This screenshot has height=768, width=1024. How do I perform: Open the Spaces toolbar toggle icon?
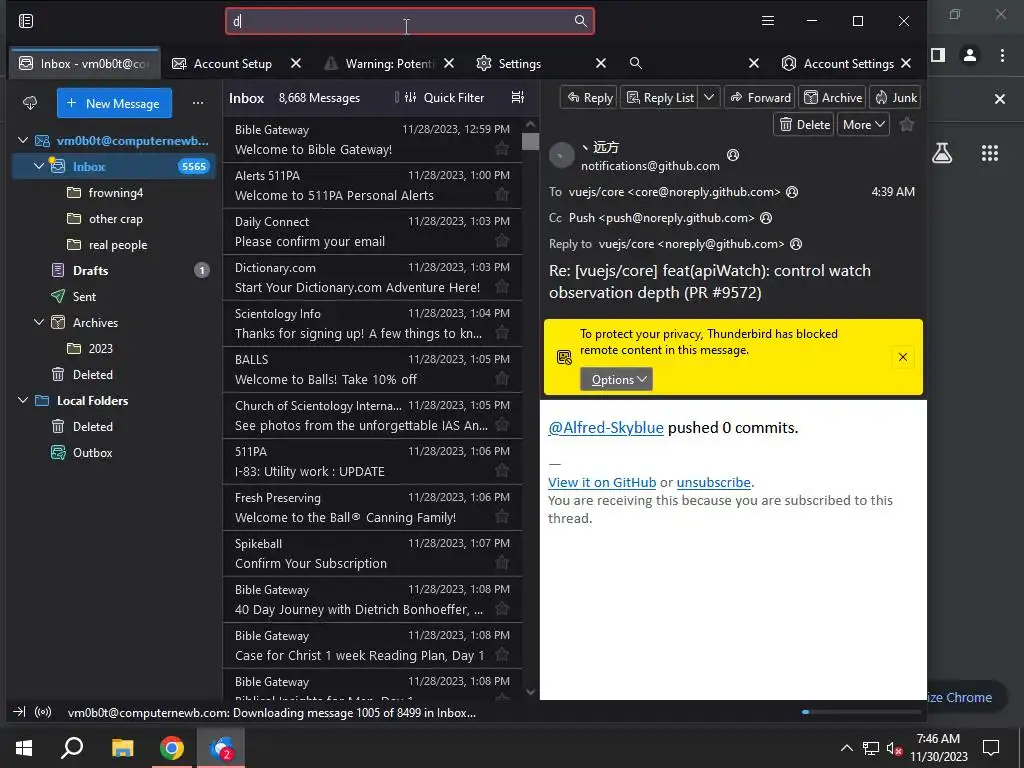click(25, 21)
